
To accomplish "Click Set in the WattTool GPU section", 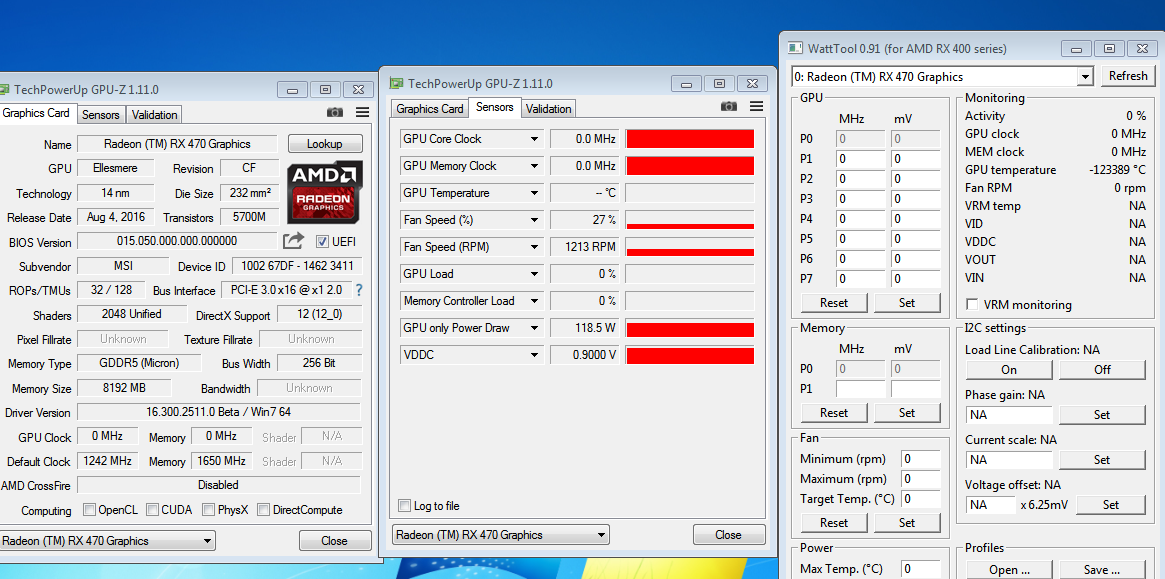I will coord(907,303).
